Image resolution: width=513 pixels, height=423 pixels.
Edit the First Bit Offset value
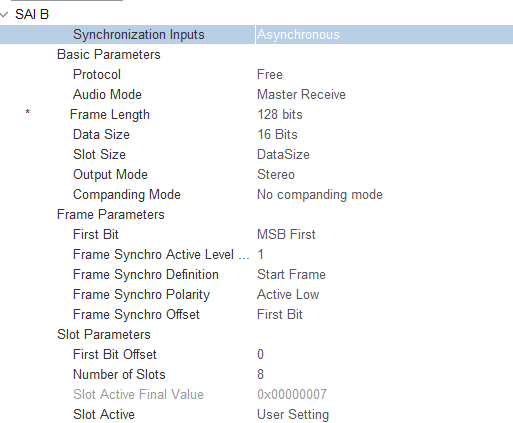[261, 355]
